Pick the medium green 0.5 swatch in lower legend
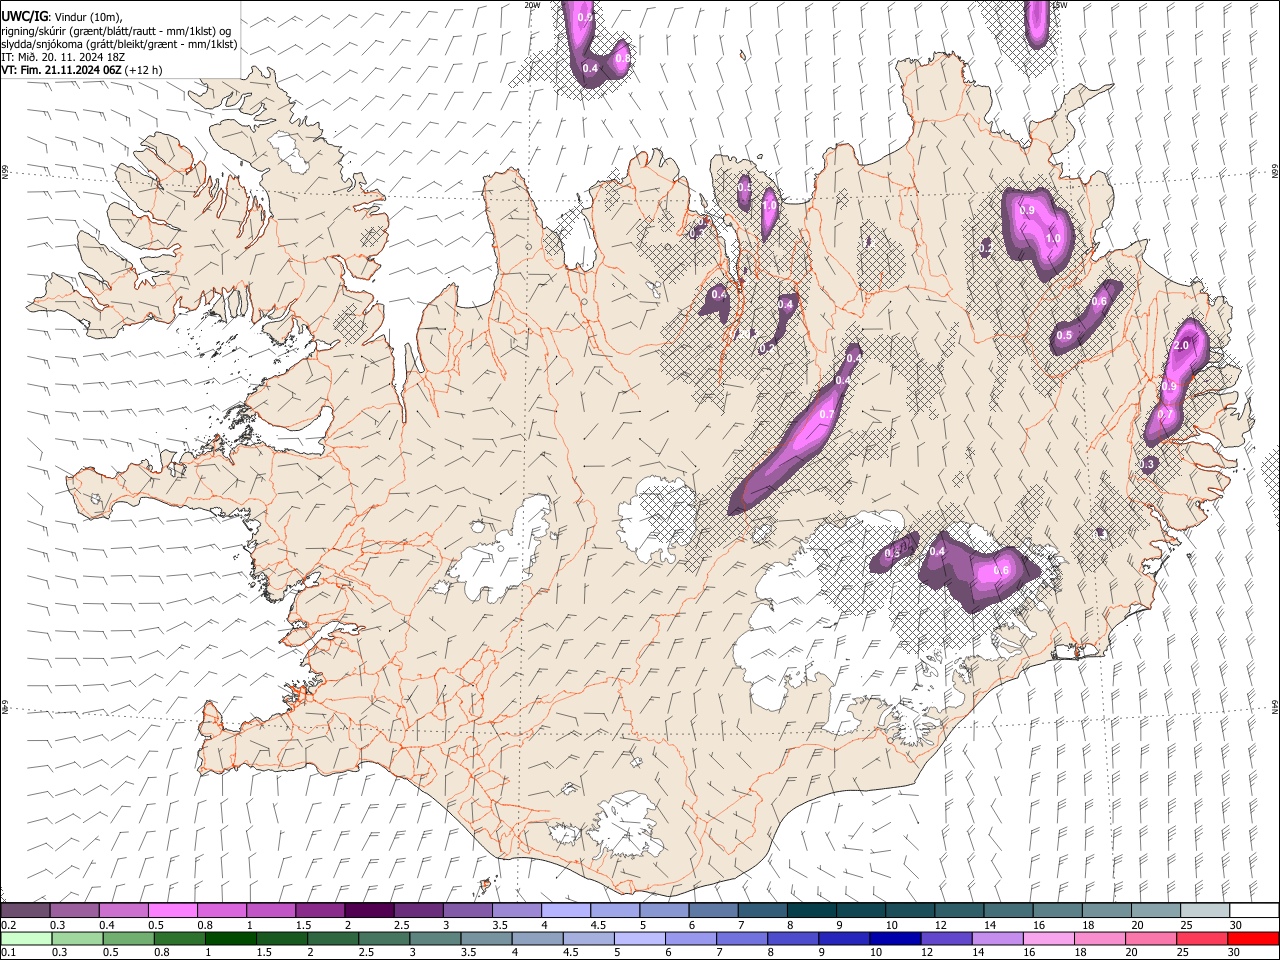The image size is (1280, 960). click(x=127, y=939)
